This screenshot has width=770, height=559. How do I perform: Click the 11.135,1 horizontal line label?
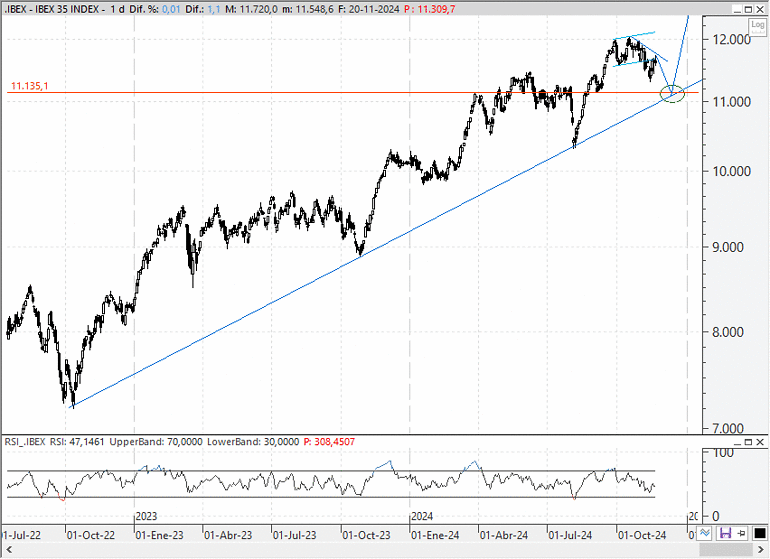29,86
